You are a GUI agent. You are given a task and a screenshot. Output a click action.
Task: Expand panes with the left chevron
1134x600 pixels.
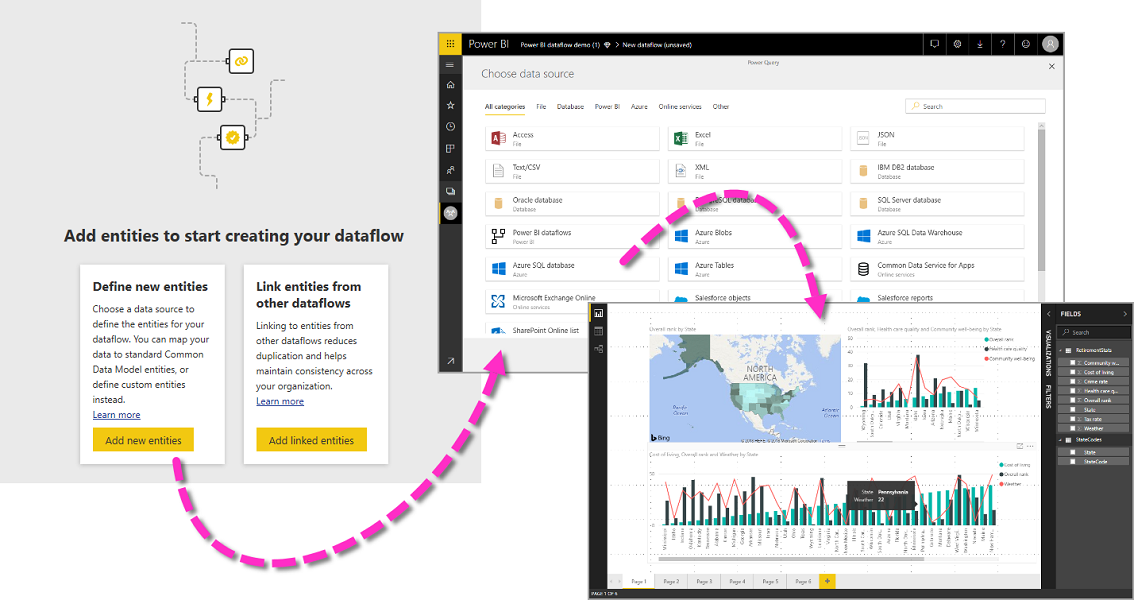click(1049, 314)
